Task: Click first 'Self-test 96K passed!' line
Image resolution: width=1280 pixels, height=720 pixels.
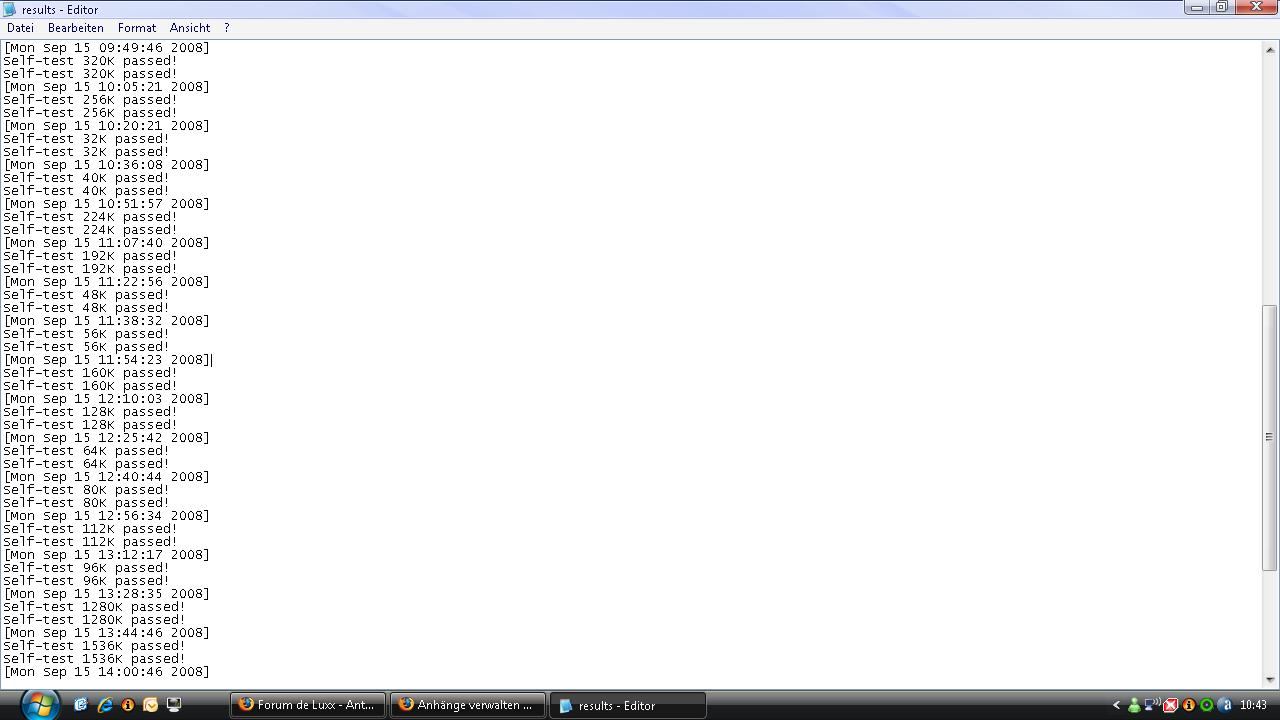Action: pyautogui.click(x=86, y=567)
